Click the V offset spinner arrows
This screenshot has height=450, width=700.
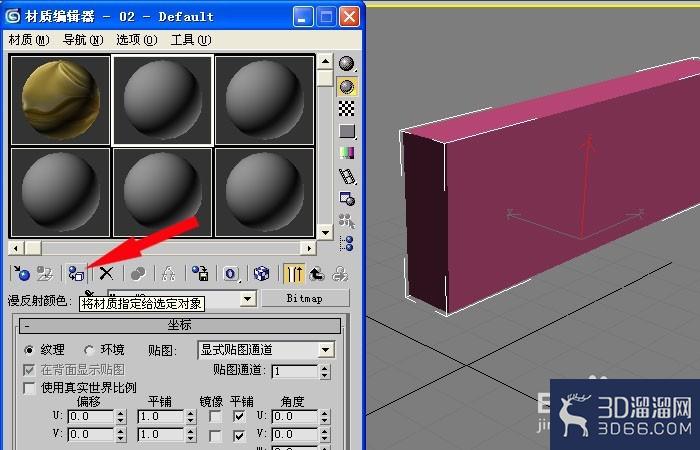click(121, 435)
